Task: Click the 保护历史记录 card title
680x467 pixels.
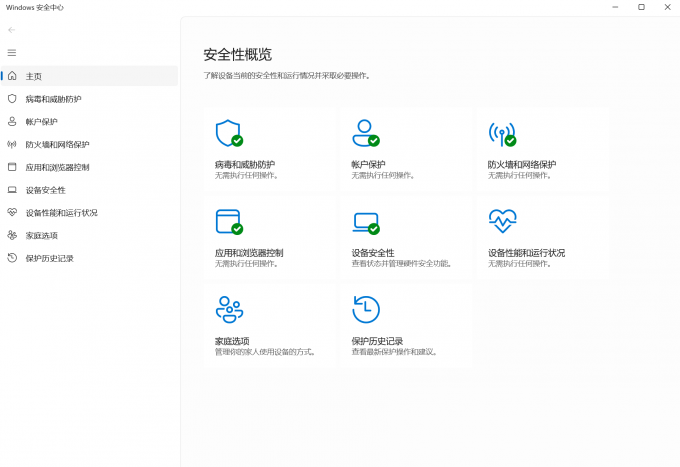Action: (x=377, y=341)
